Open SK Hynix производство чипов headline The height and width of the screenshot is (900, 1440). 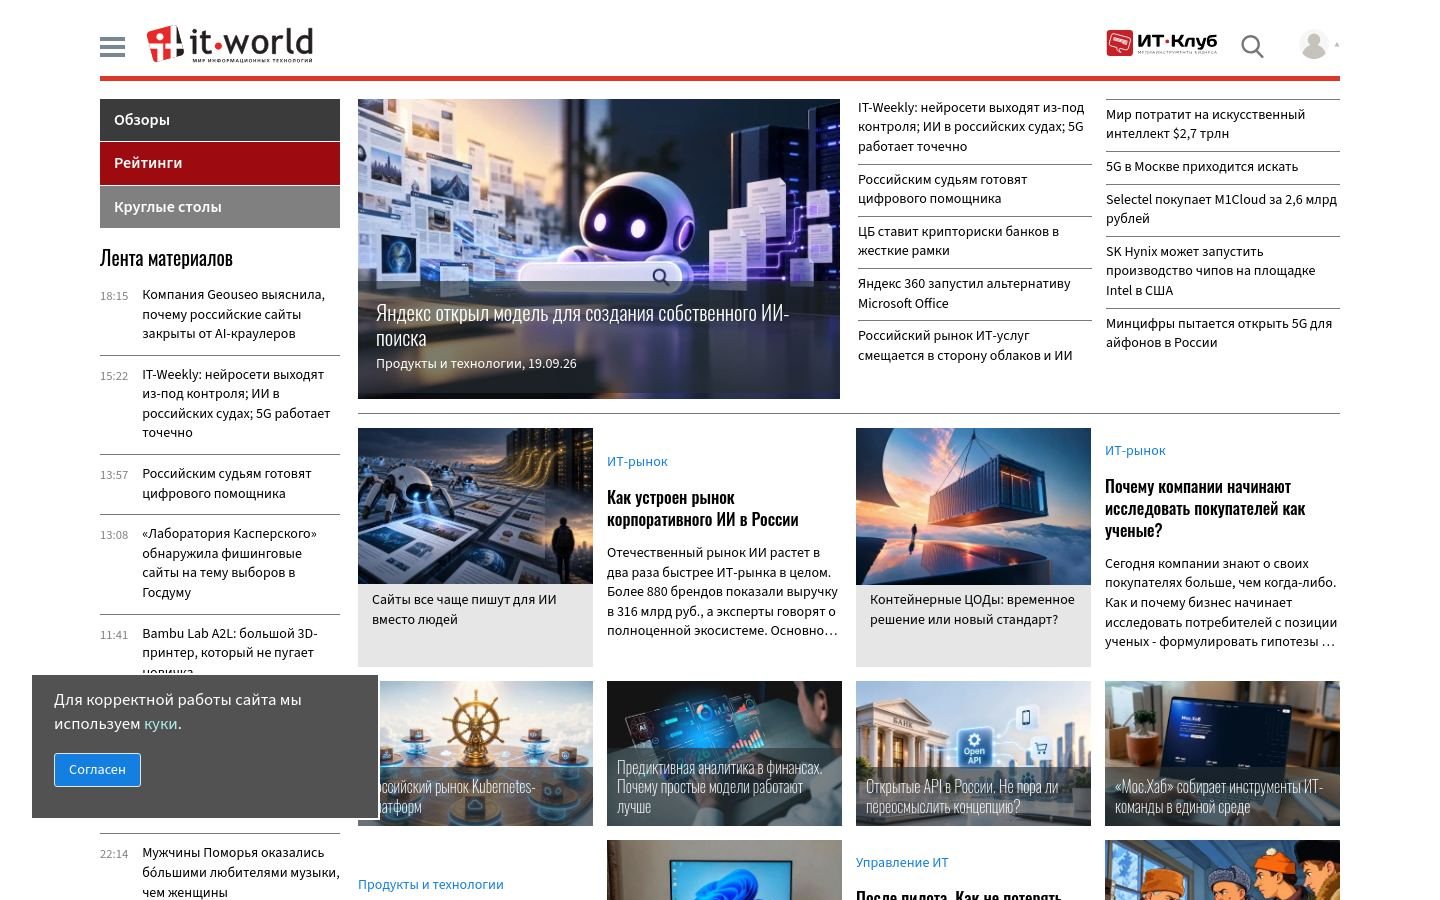click(1210, 271)
